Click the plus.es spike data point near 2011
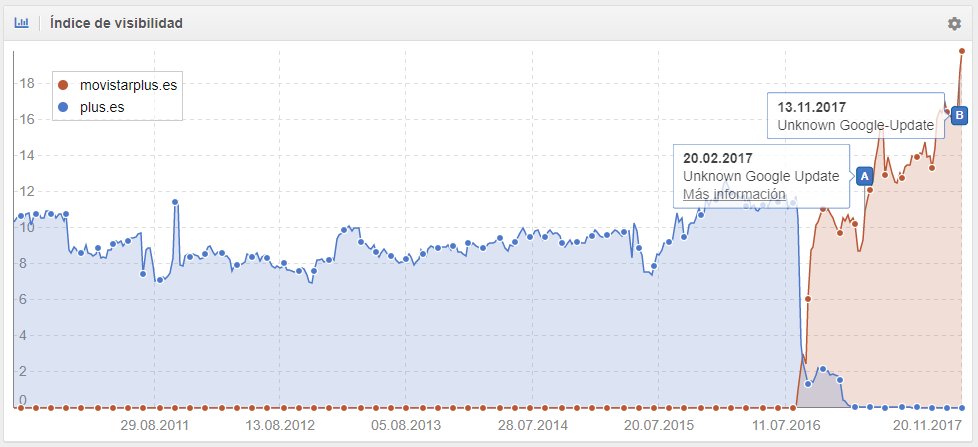 (175, 202)
